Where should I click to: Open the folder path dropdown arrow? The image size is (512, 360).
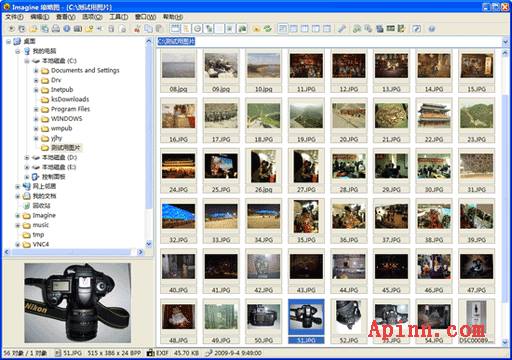tap(505, 42)
